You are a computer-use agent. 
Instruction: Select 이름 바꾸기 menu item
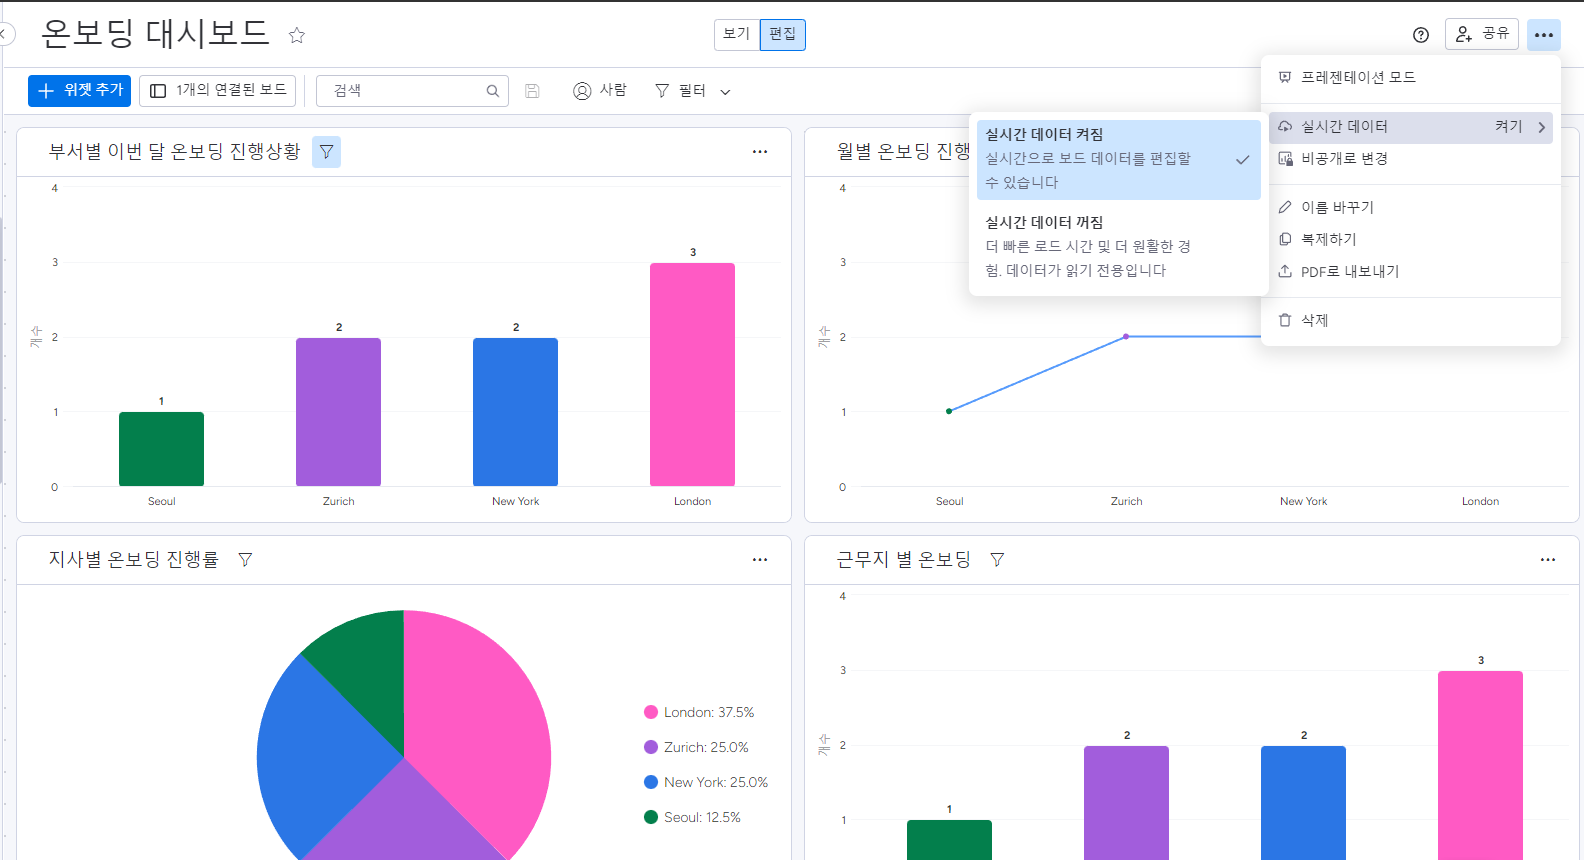[1411, 208]
